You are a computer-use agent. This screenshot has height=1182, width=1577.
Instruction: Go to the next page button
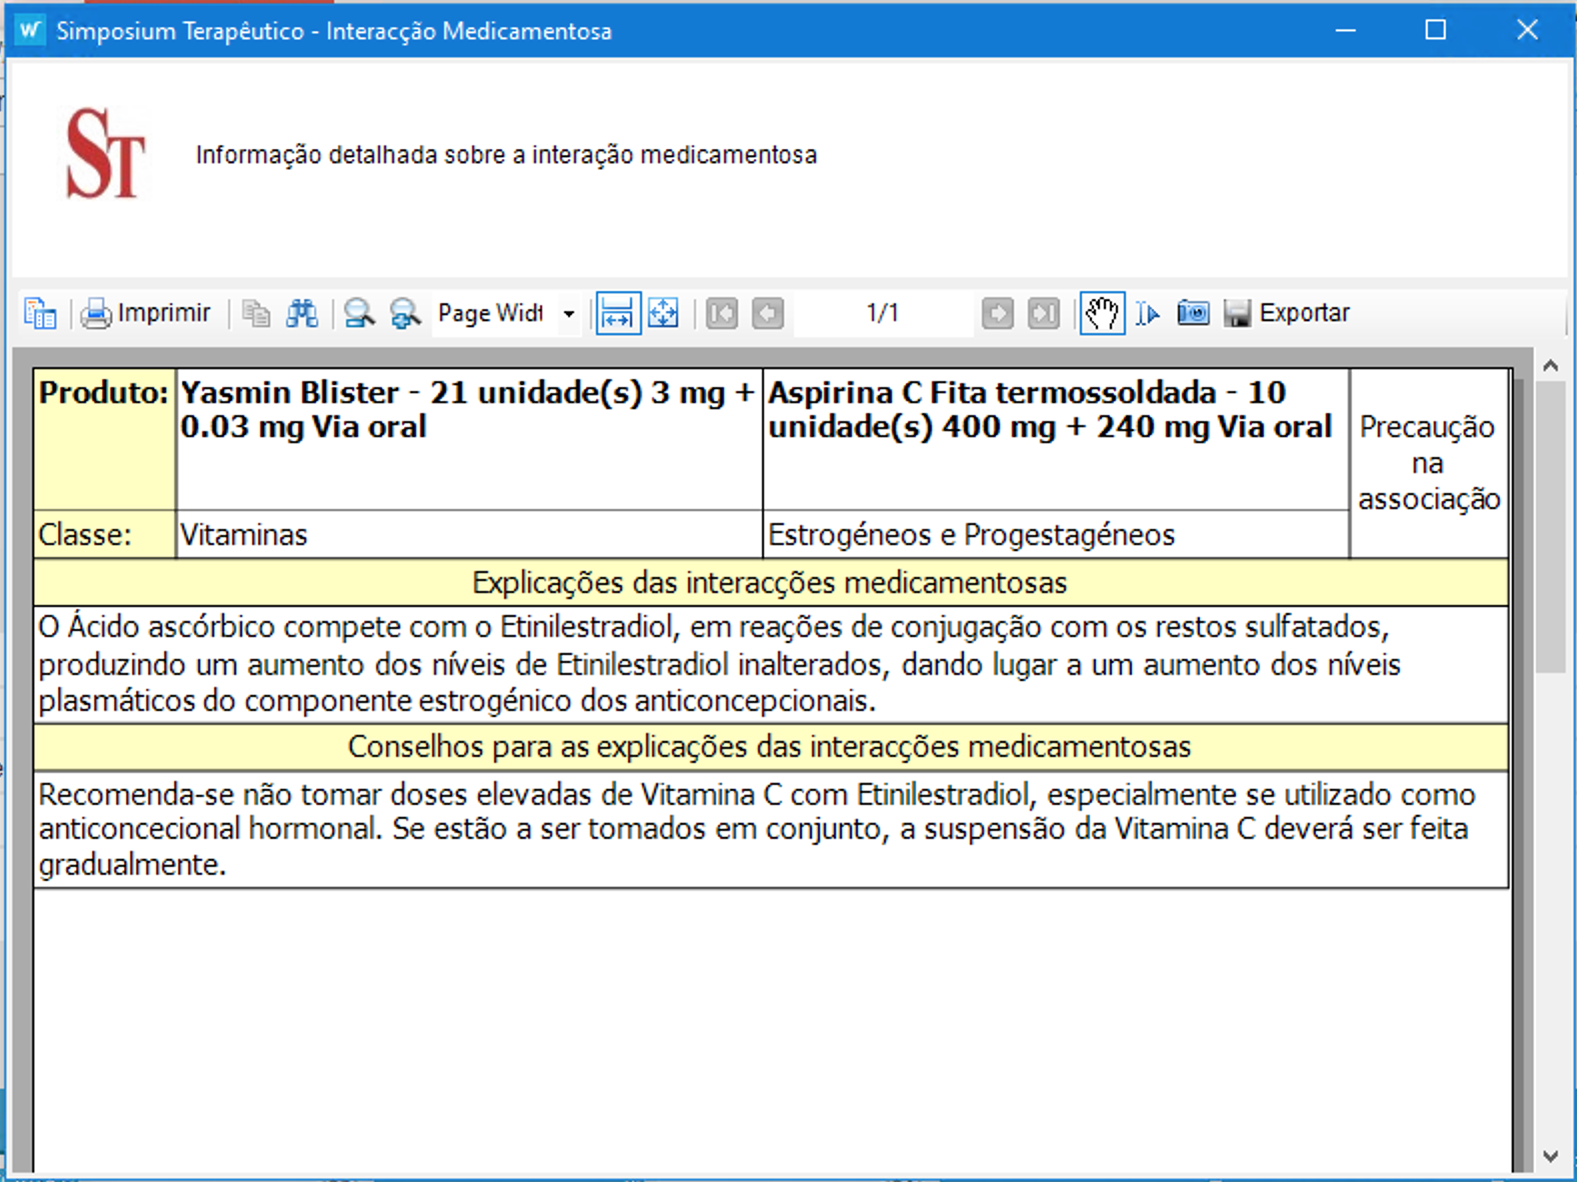click(997, 314)
